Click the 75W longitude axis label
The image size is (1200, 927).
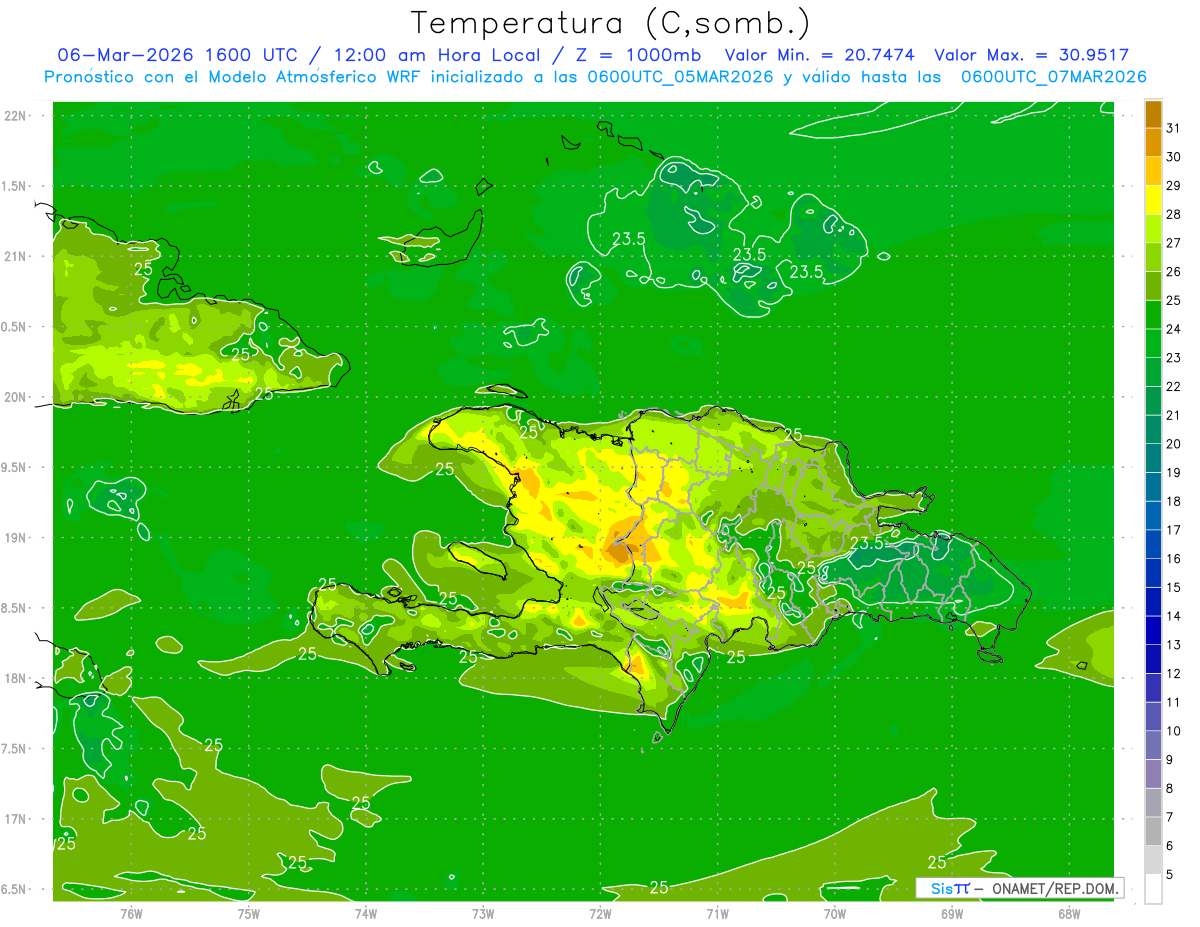click(x=248, y=914)
